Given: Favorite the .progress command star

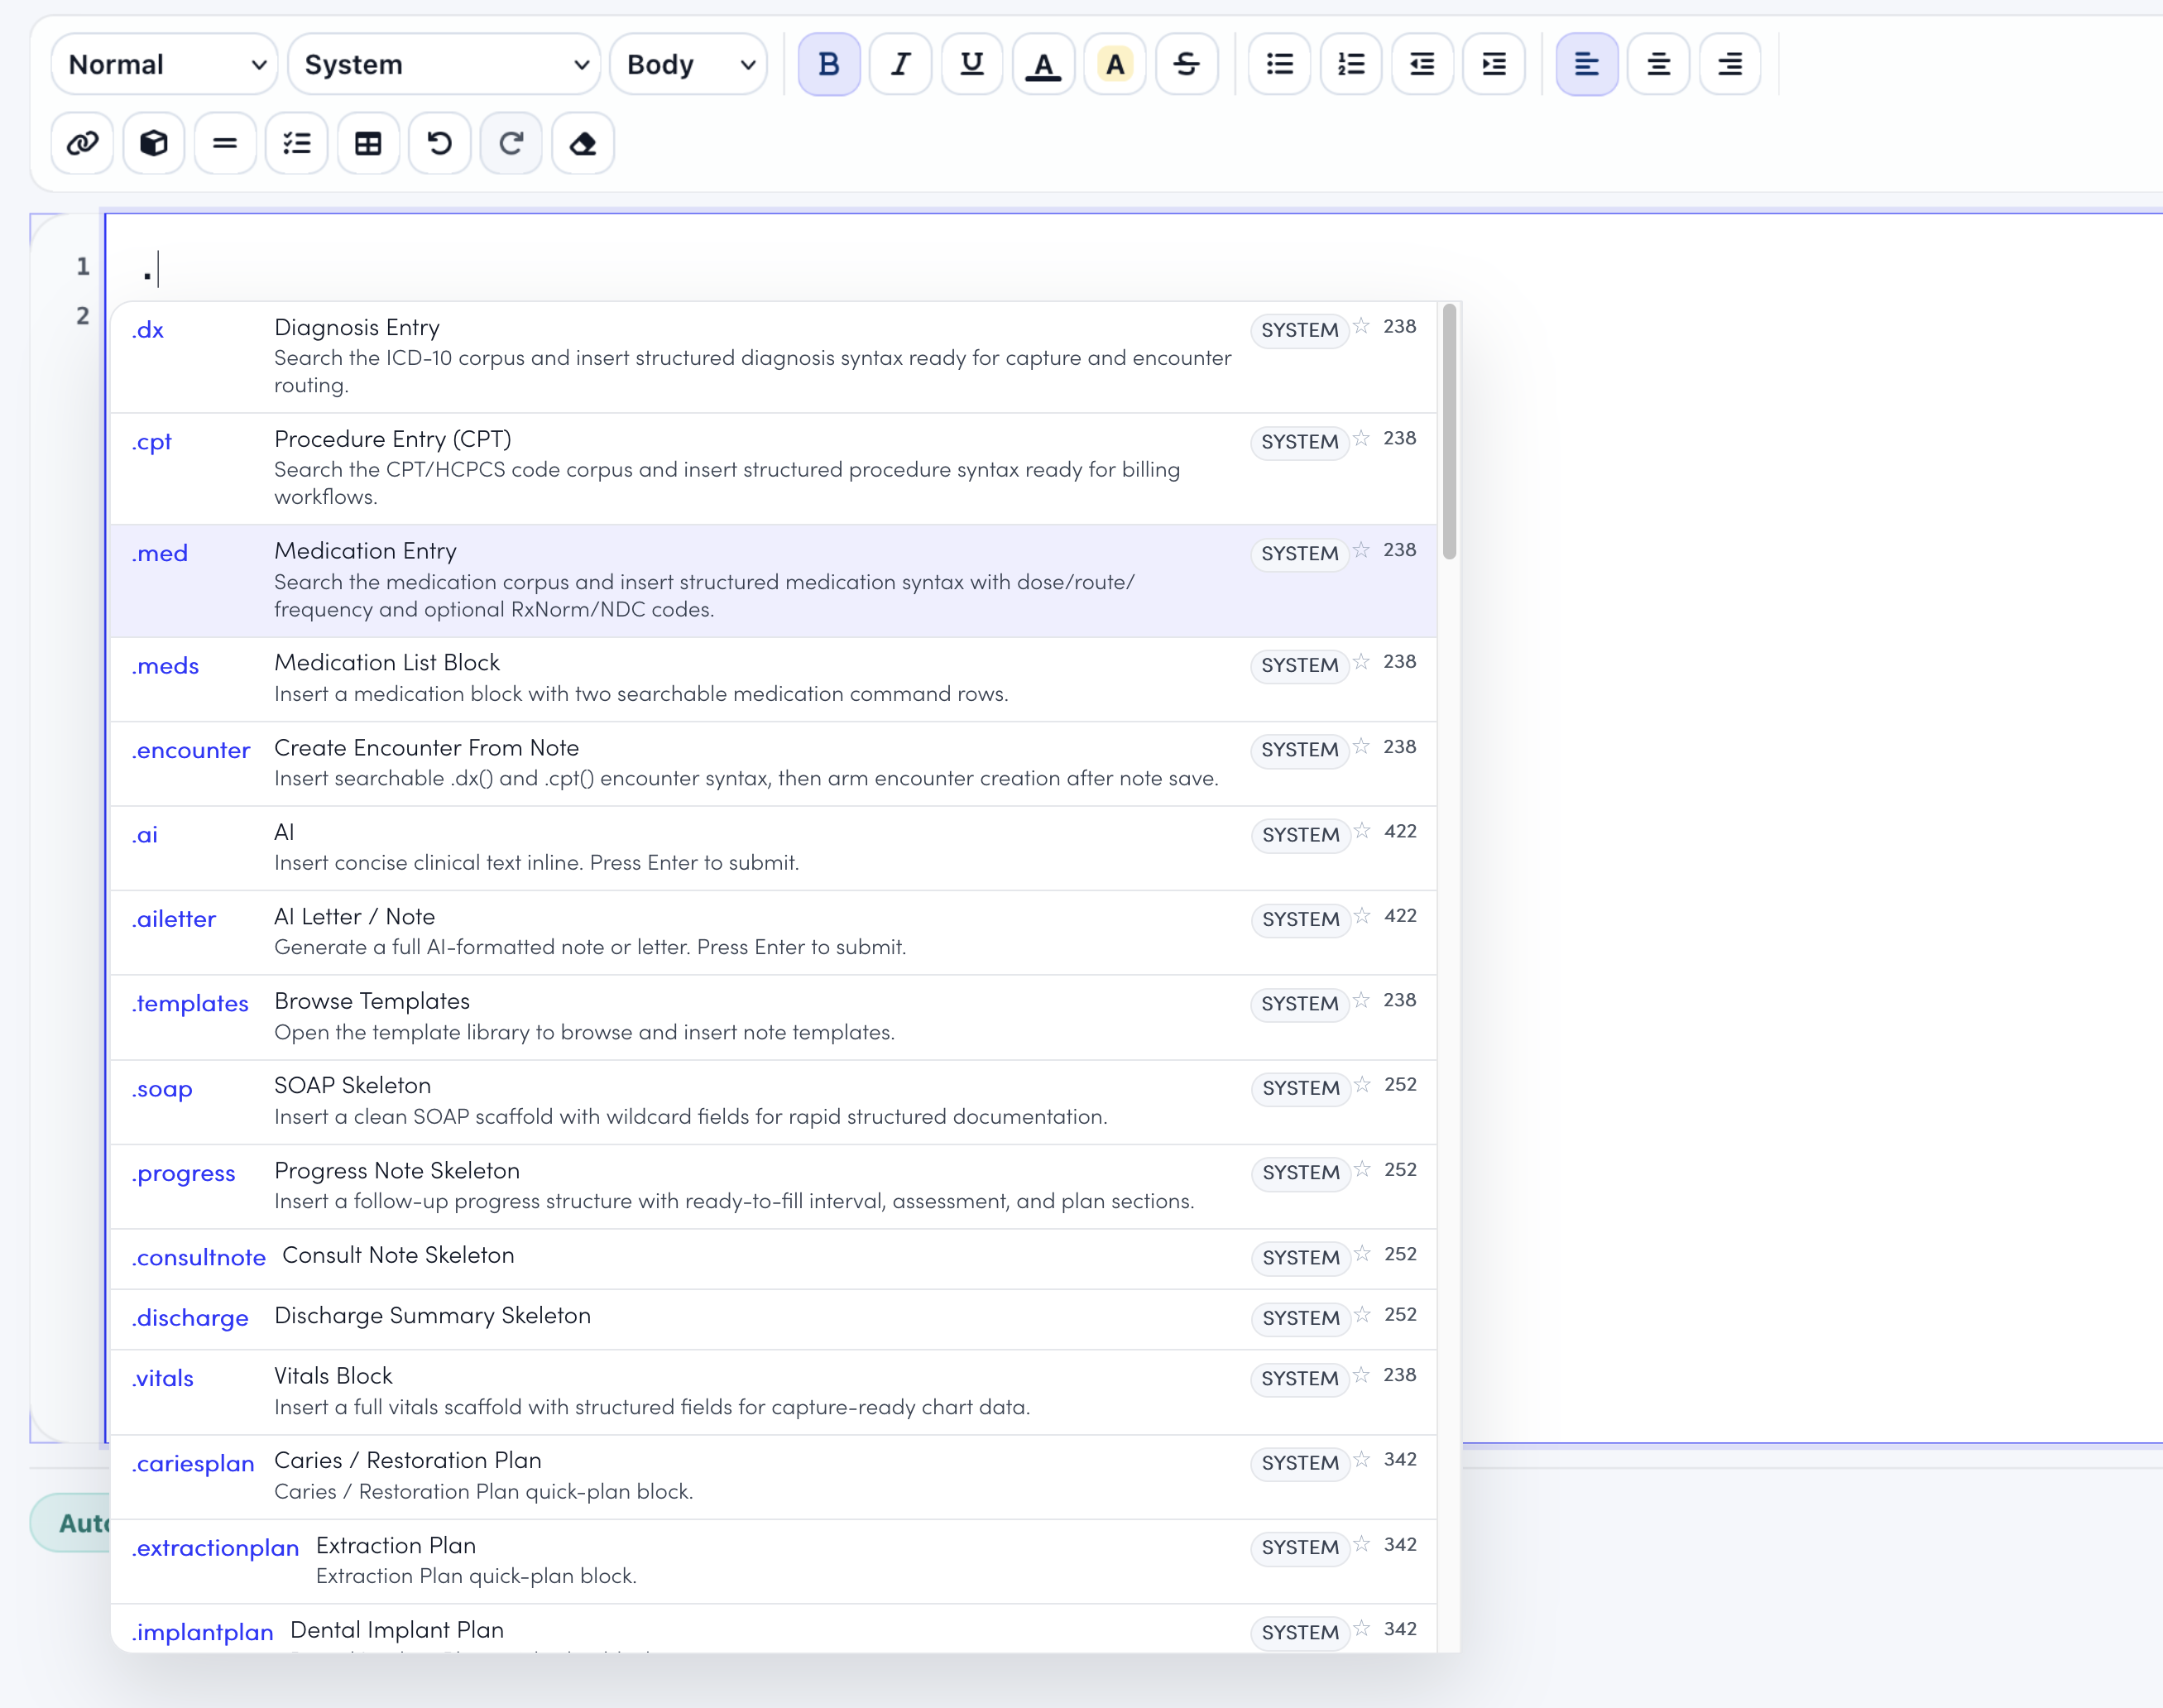Looking at the screenshot, I should pyautogui.click(x=1362, y=1169).
